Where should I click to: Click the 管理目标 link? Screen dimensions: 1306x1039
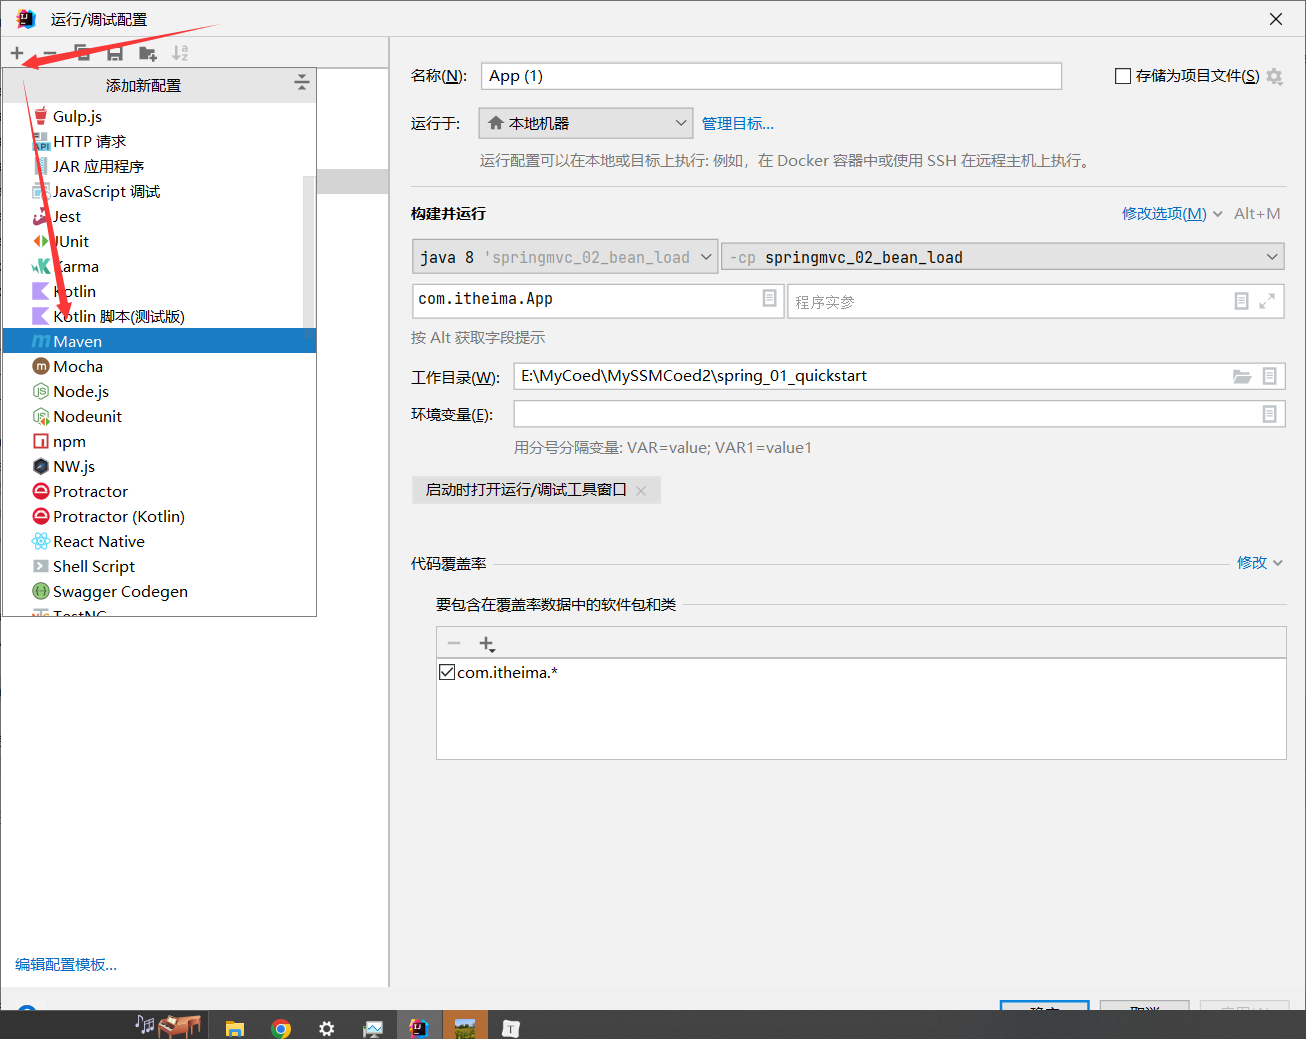[x=738, y=124]
